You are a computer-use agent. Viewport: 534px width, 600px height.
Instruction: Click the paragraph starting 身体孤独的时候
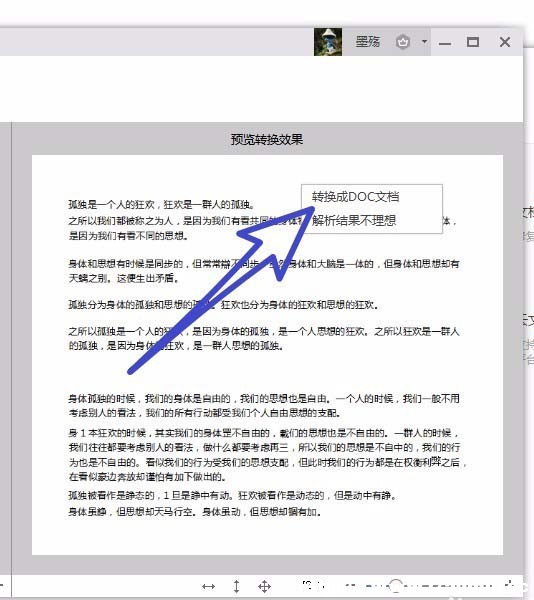(264, 406)
